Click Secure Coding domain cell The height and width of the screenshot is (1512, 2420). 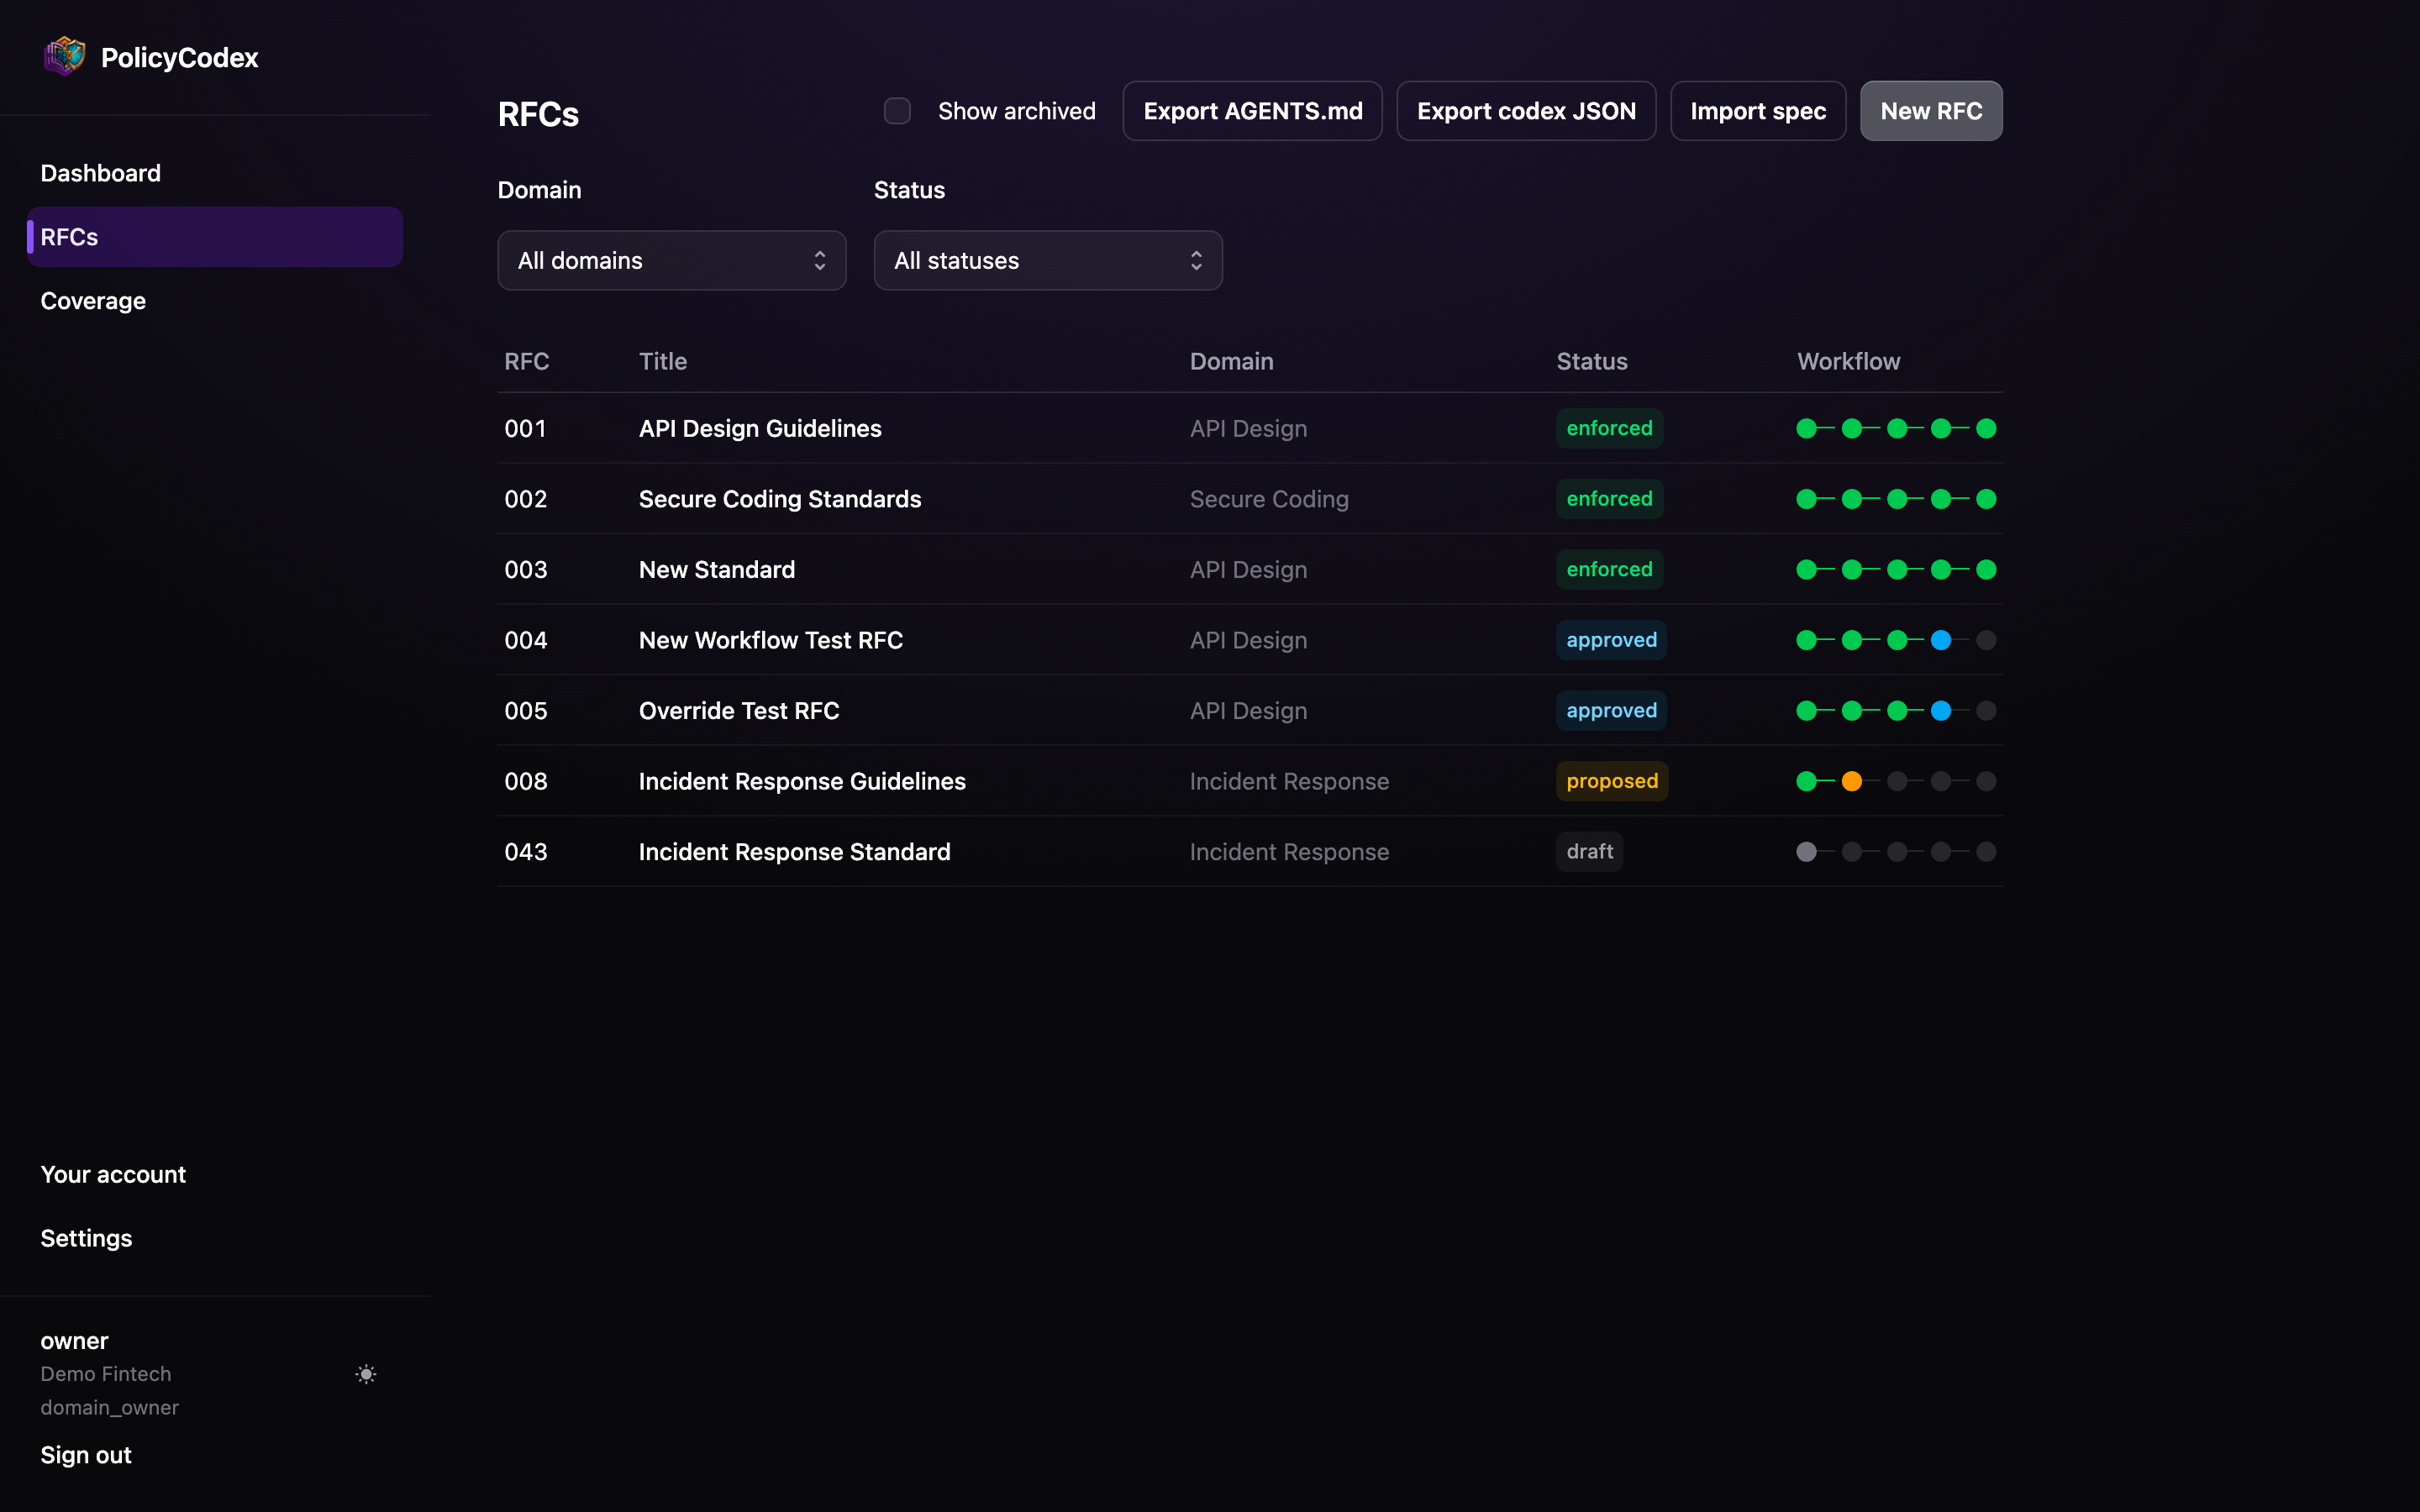tap(1269, 499)
